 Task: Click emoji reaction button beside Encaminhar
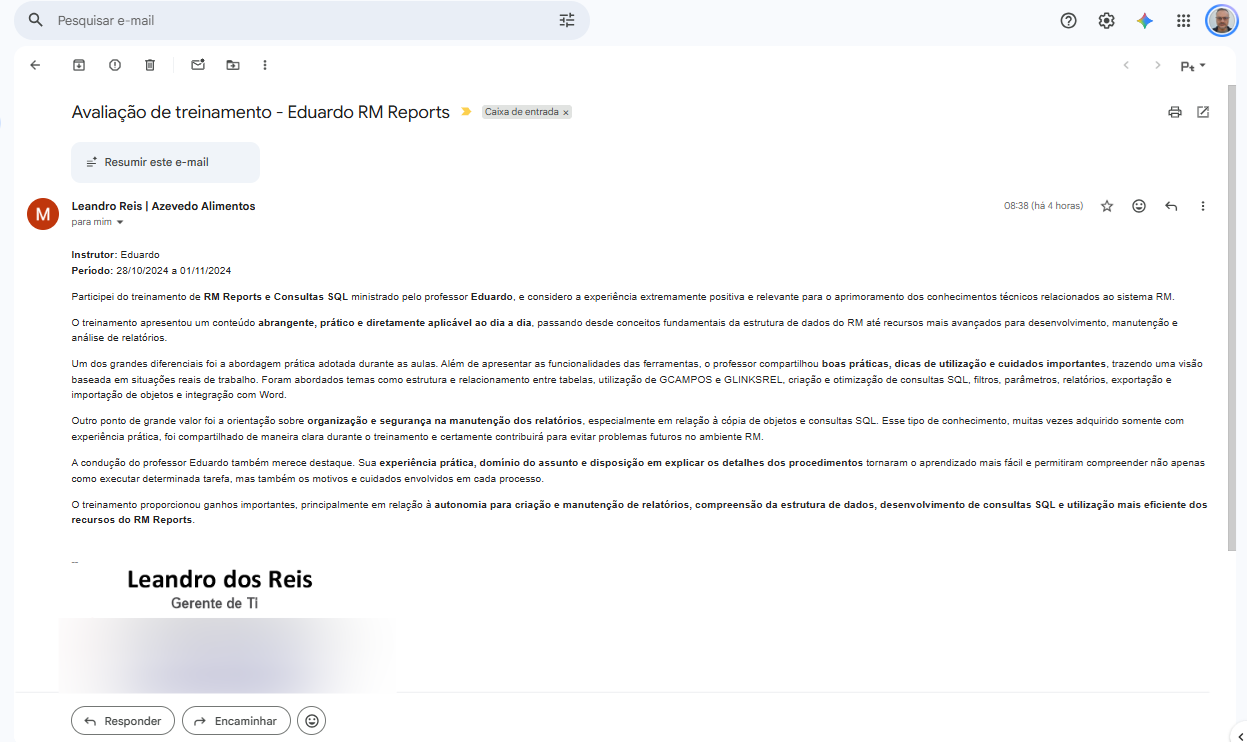[x=312, y=720]
